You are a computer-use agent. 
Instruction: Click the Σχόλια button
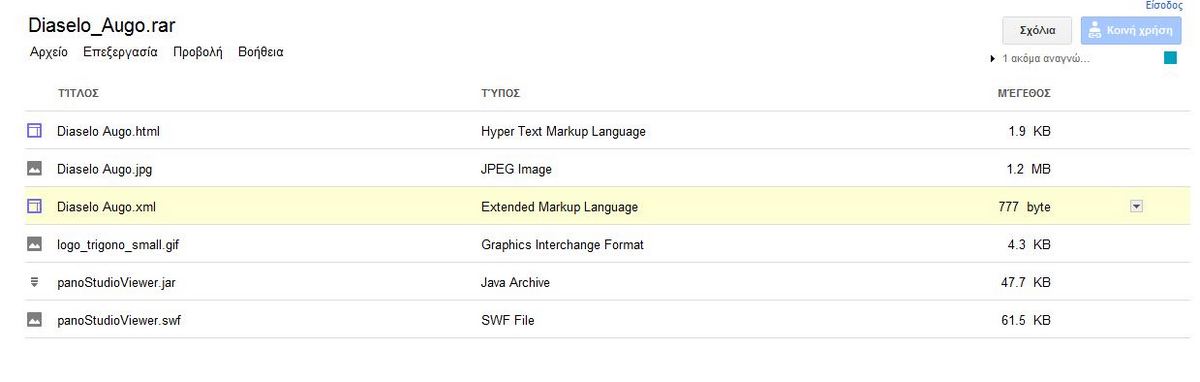1037,30
